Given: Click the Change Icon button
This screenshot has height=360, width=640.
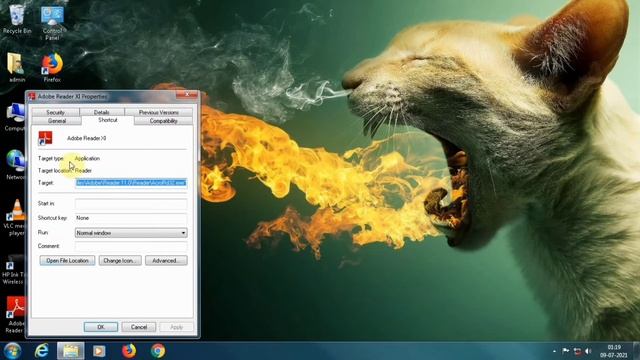Looking at the screenshot, I should (120, 260).
